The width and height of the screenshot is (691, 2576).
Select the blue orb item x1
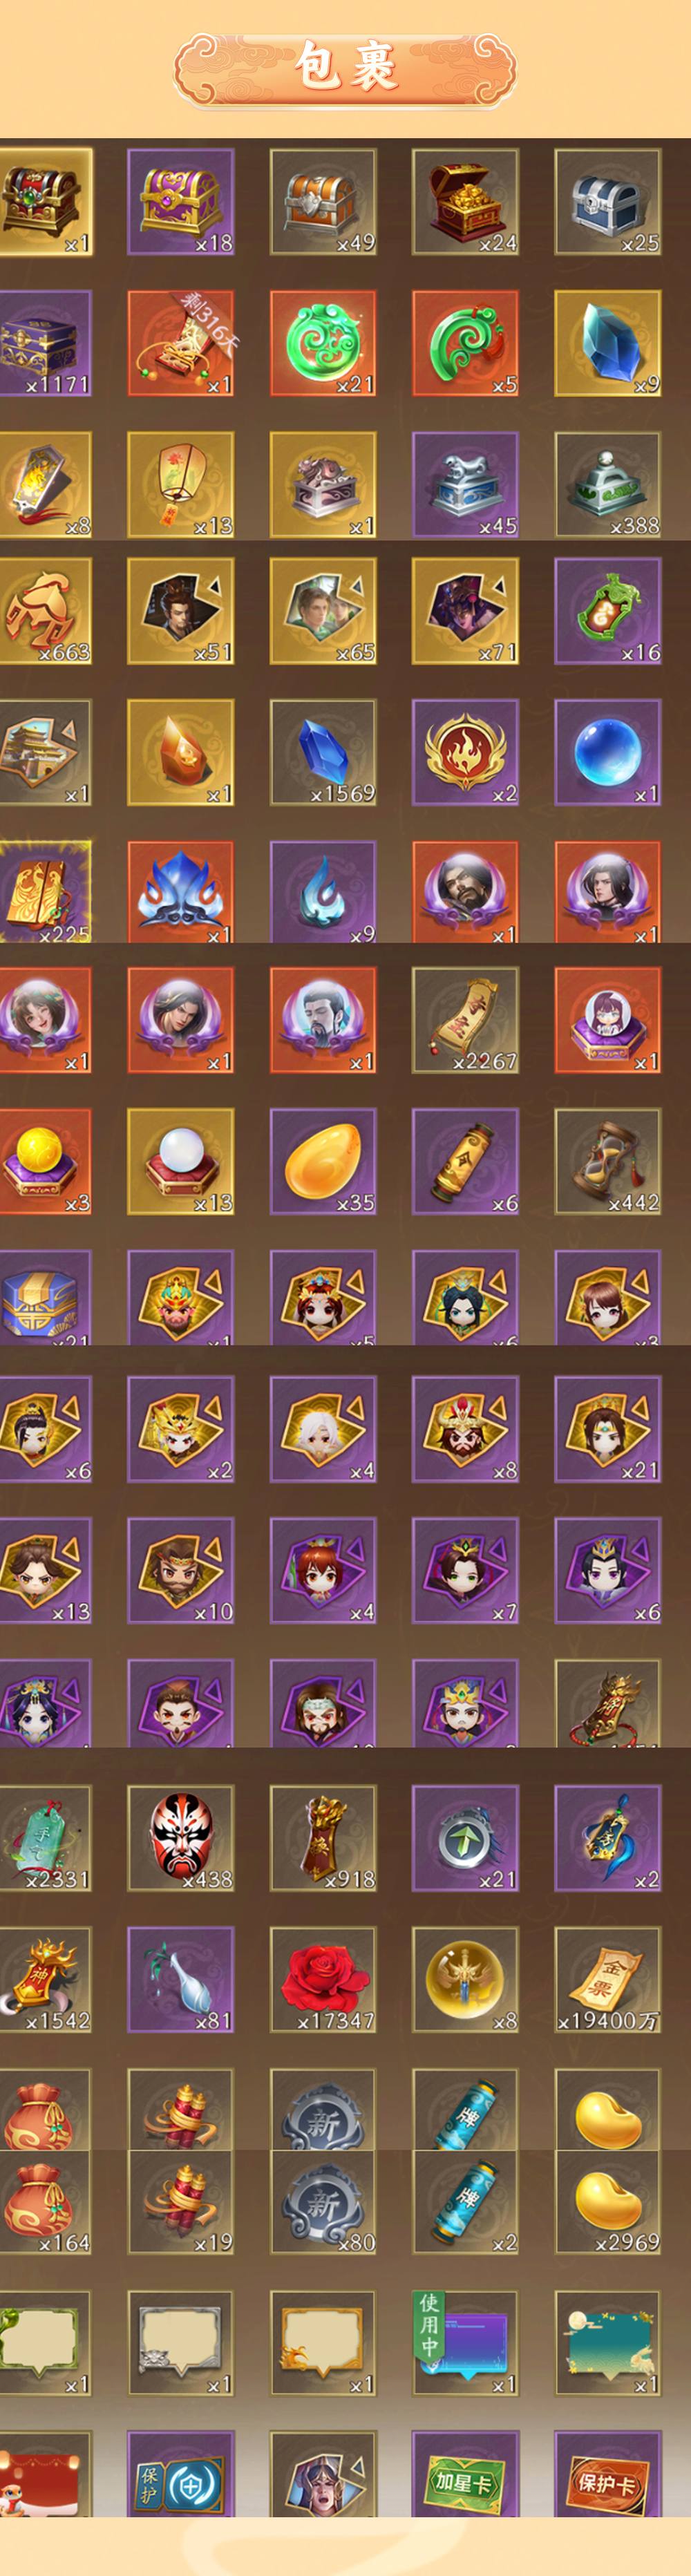[x=608, y=752]
